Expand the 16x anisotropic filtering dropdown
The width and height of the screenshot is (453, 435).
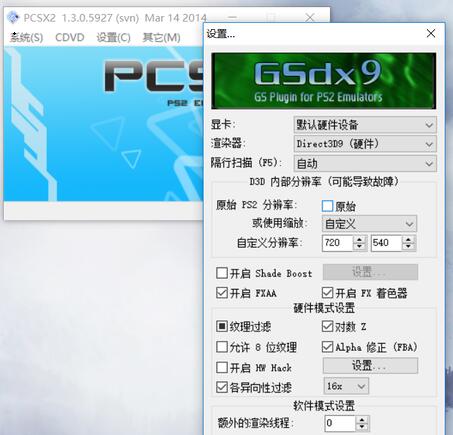click(x=346, y=386)
